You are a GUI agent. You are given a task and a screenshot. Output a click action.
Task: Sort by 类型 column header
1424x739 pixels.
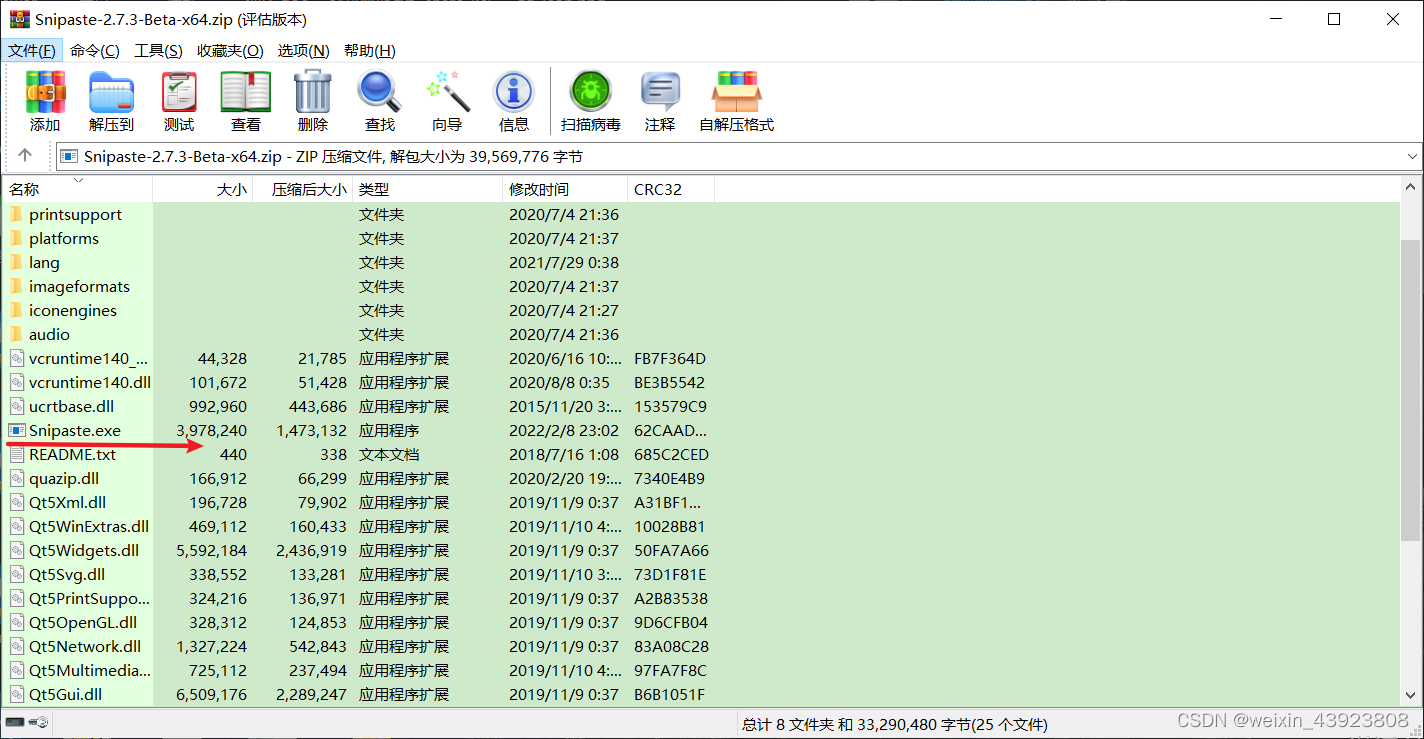click(428, 189)
